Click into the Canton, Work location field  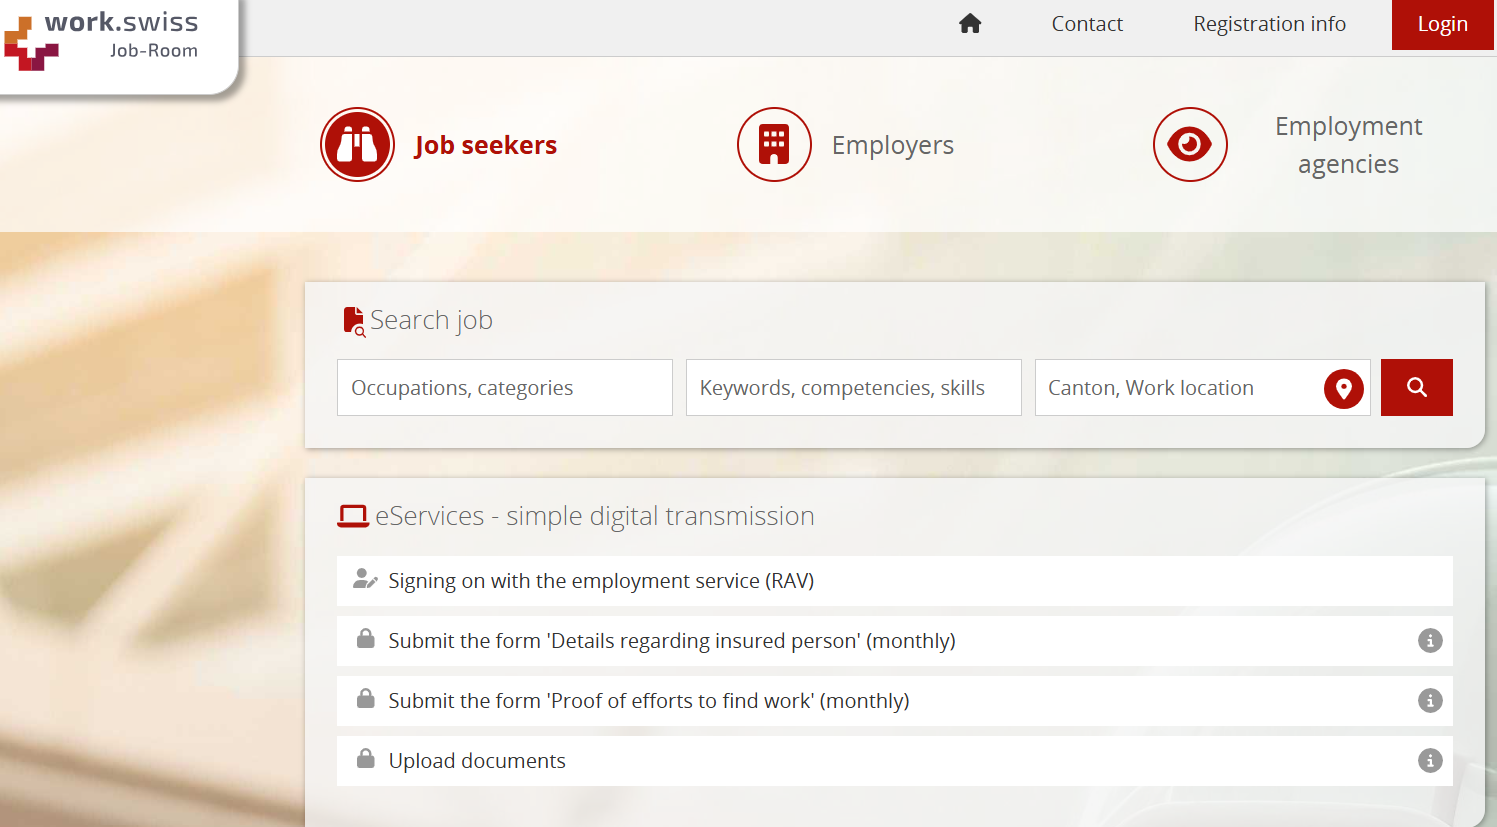point(1175,388)
